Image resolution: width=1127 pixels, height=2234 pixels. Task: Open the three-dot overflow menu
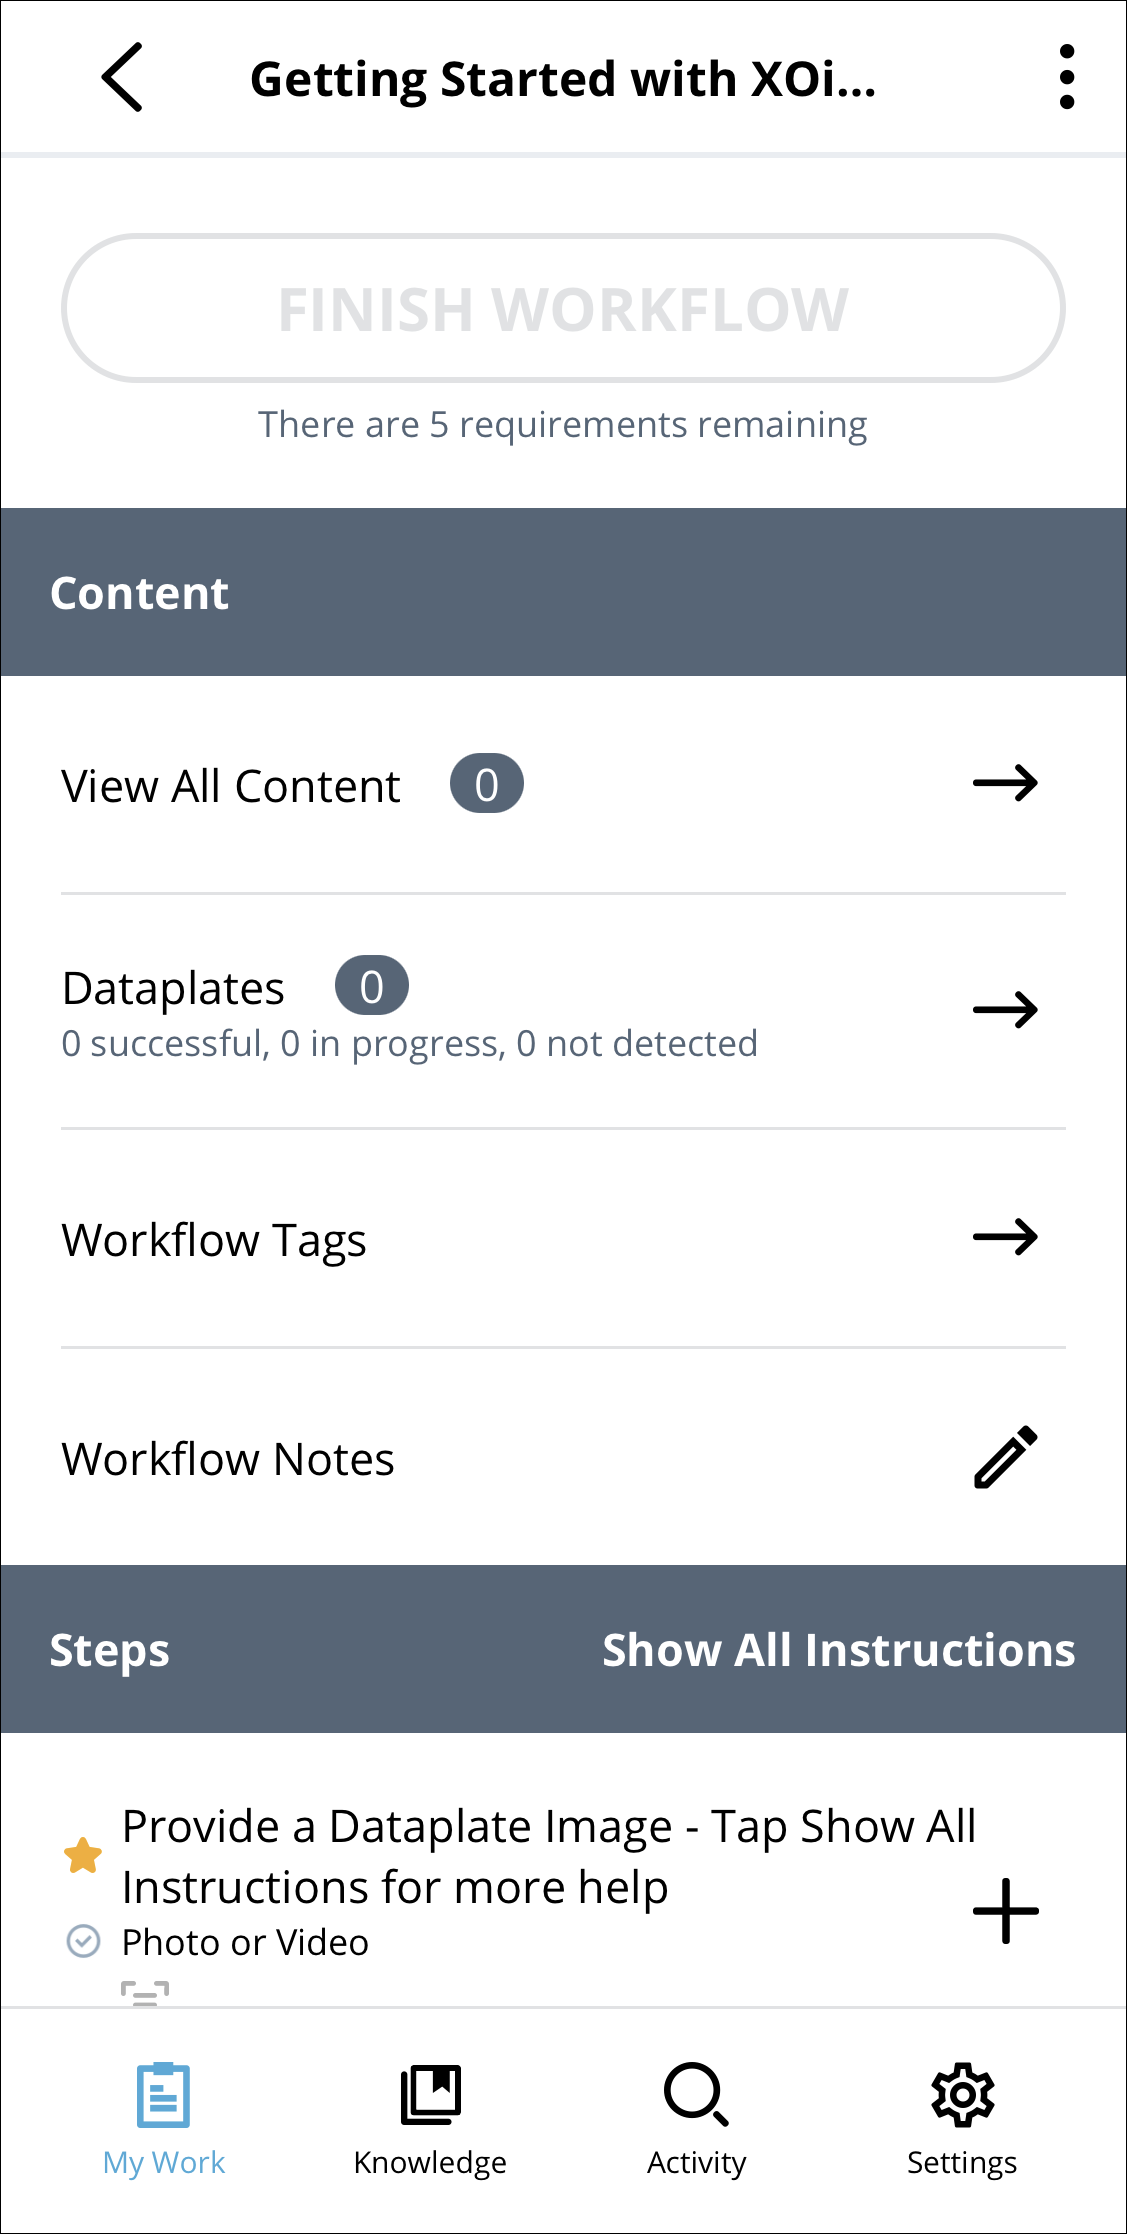click(1066, 78)
